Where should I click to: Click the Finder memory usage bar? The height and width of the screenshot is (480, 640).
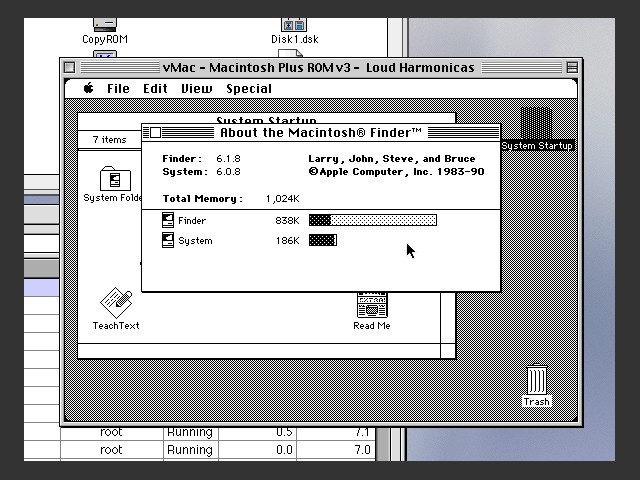pyautogui.click(x=372, y=220)
